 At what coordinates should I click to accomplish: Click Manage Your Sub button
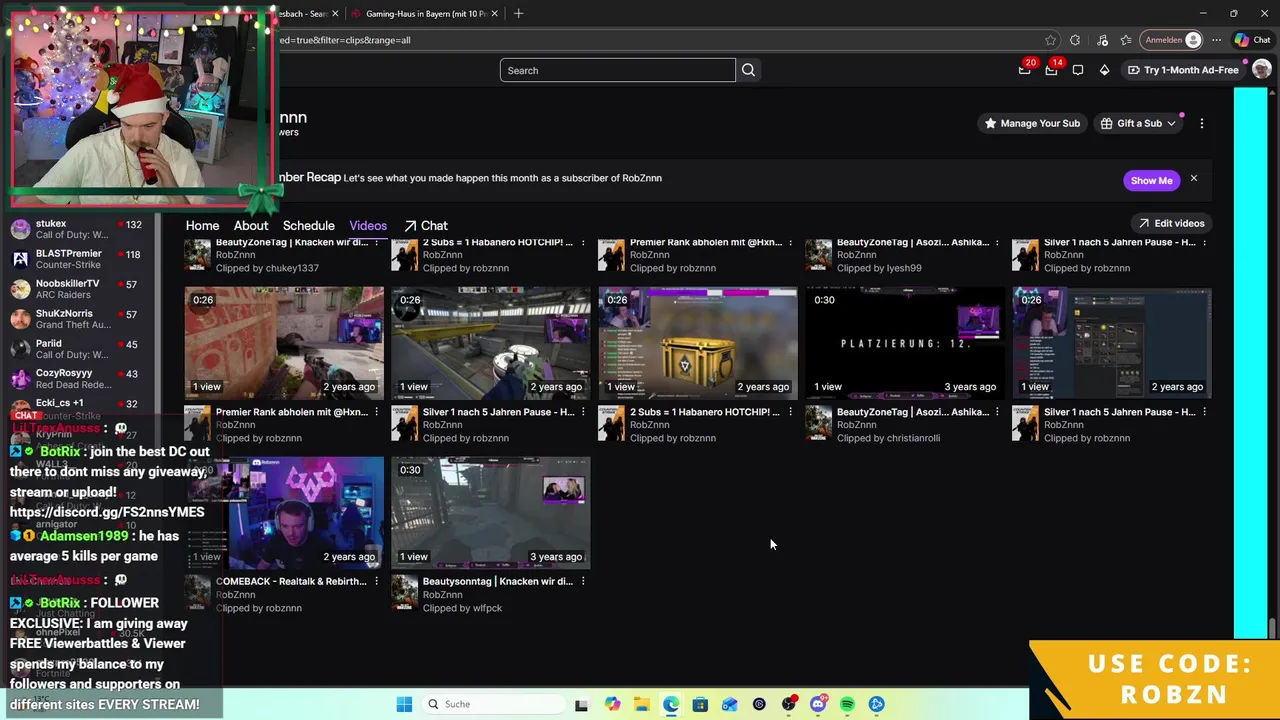1032,123
